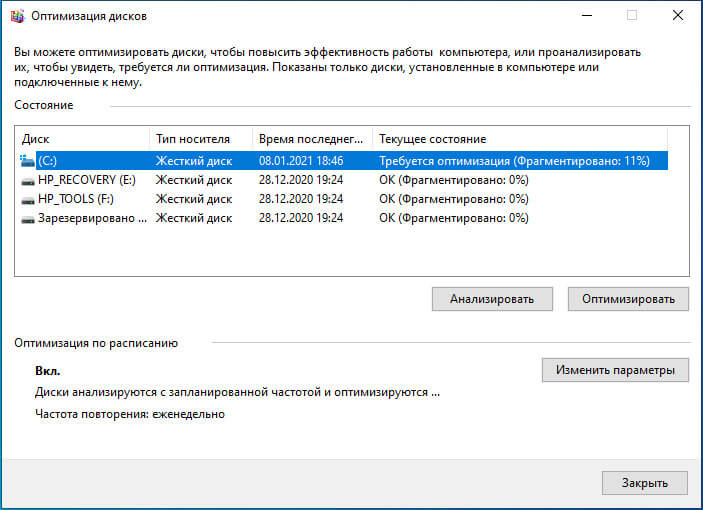Click date 28.12.2020 19:24 in HP_TOOLS row
This screenshot has width=703, height=510.
click(x=301, y=199)
